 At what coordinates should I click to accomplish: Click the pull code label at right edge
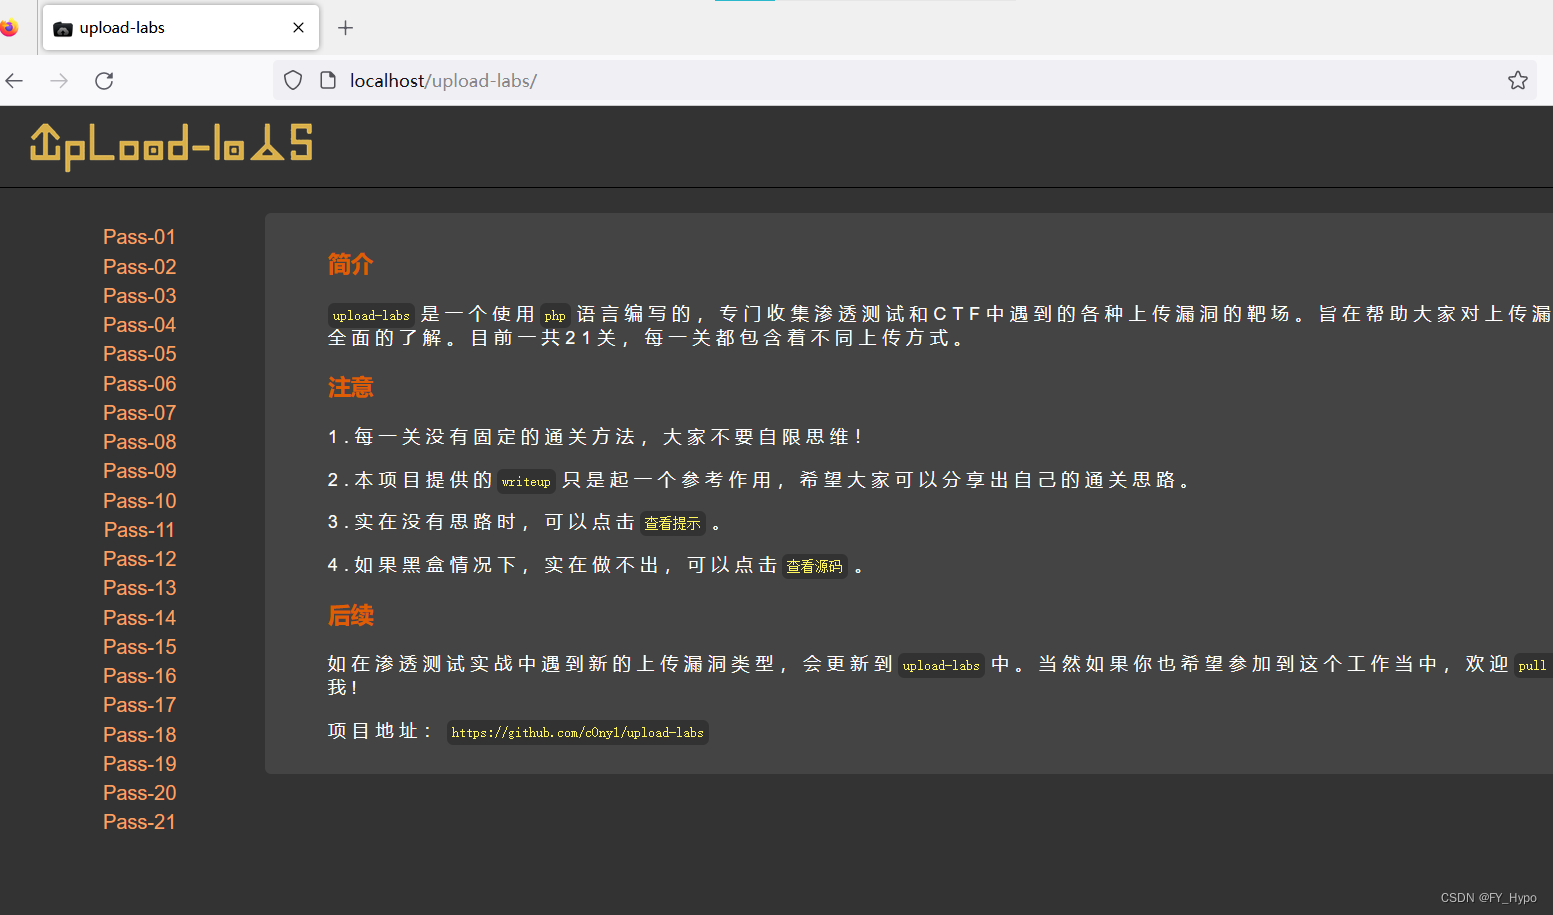tap(1533, 665)
